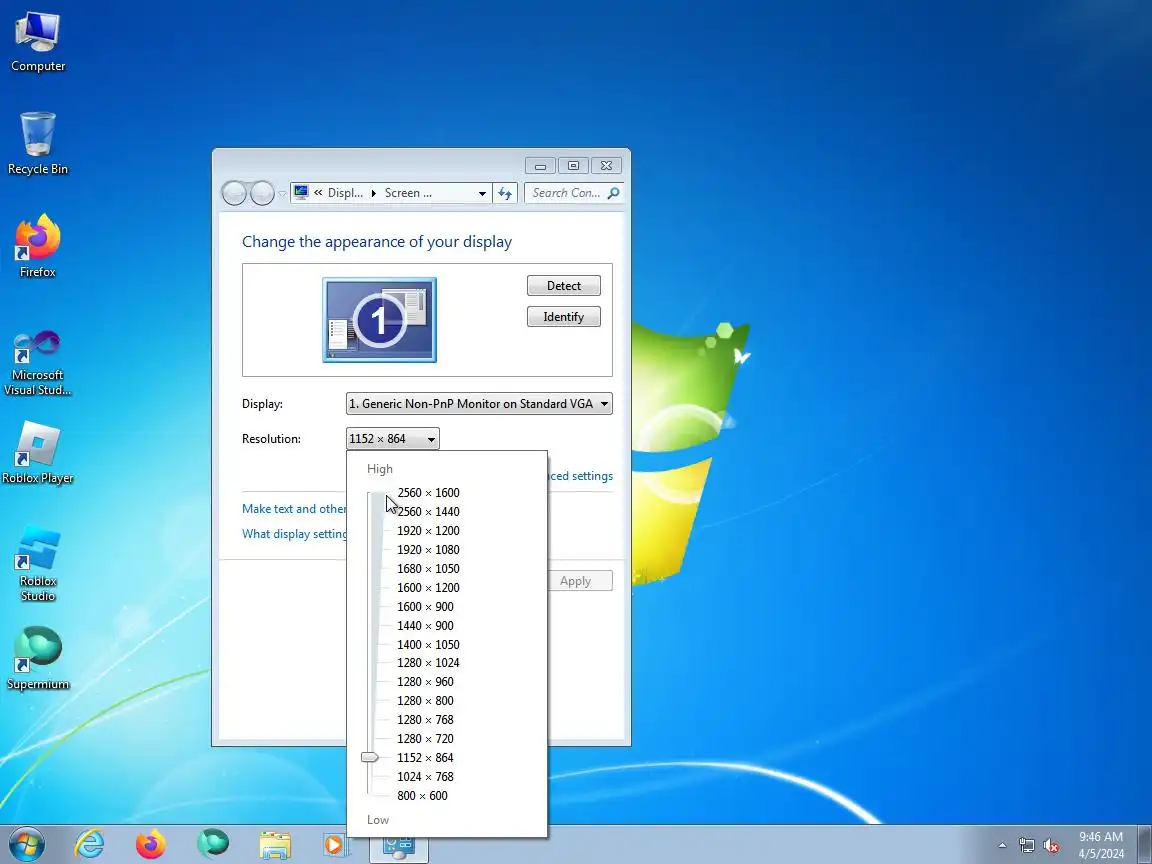Click the address bar Control Panel icon

(300, 192)
